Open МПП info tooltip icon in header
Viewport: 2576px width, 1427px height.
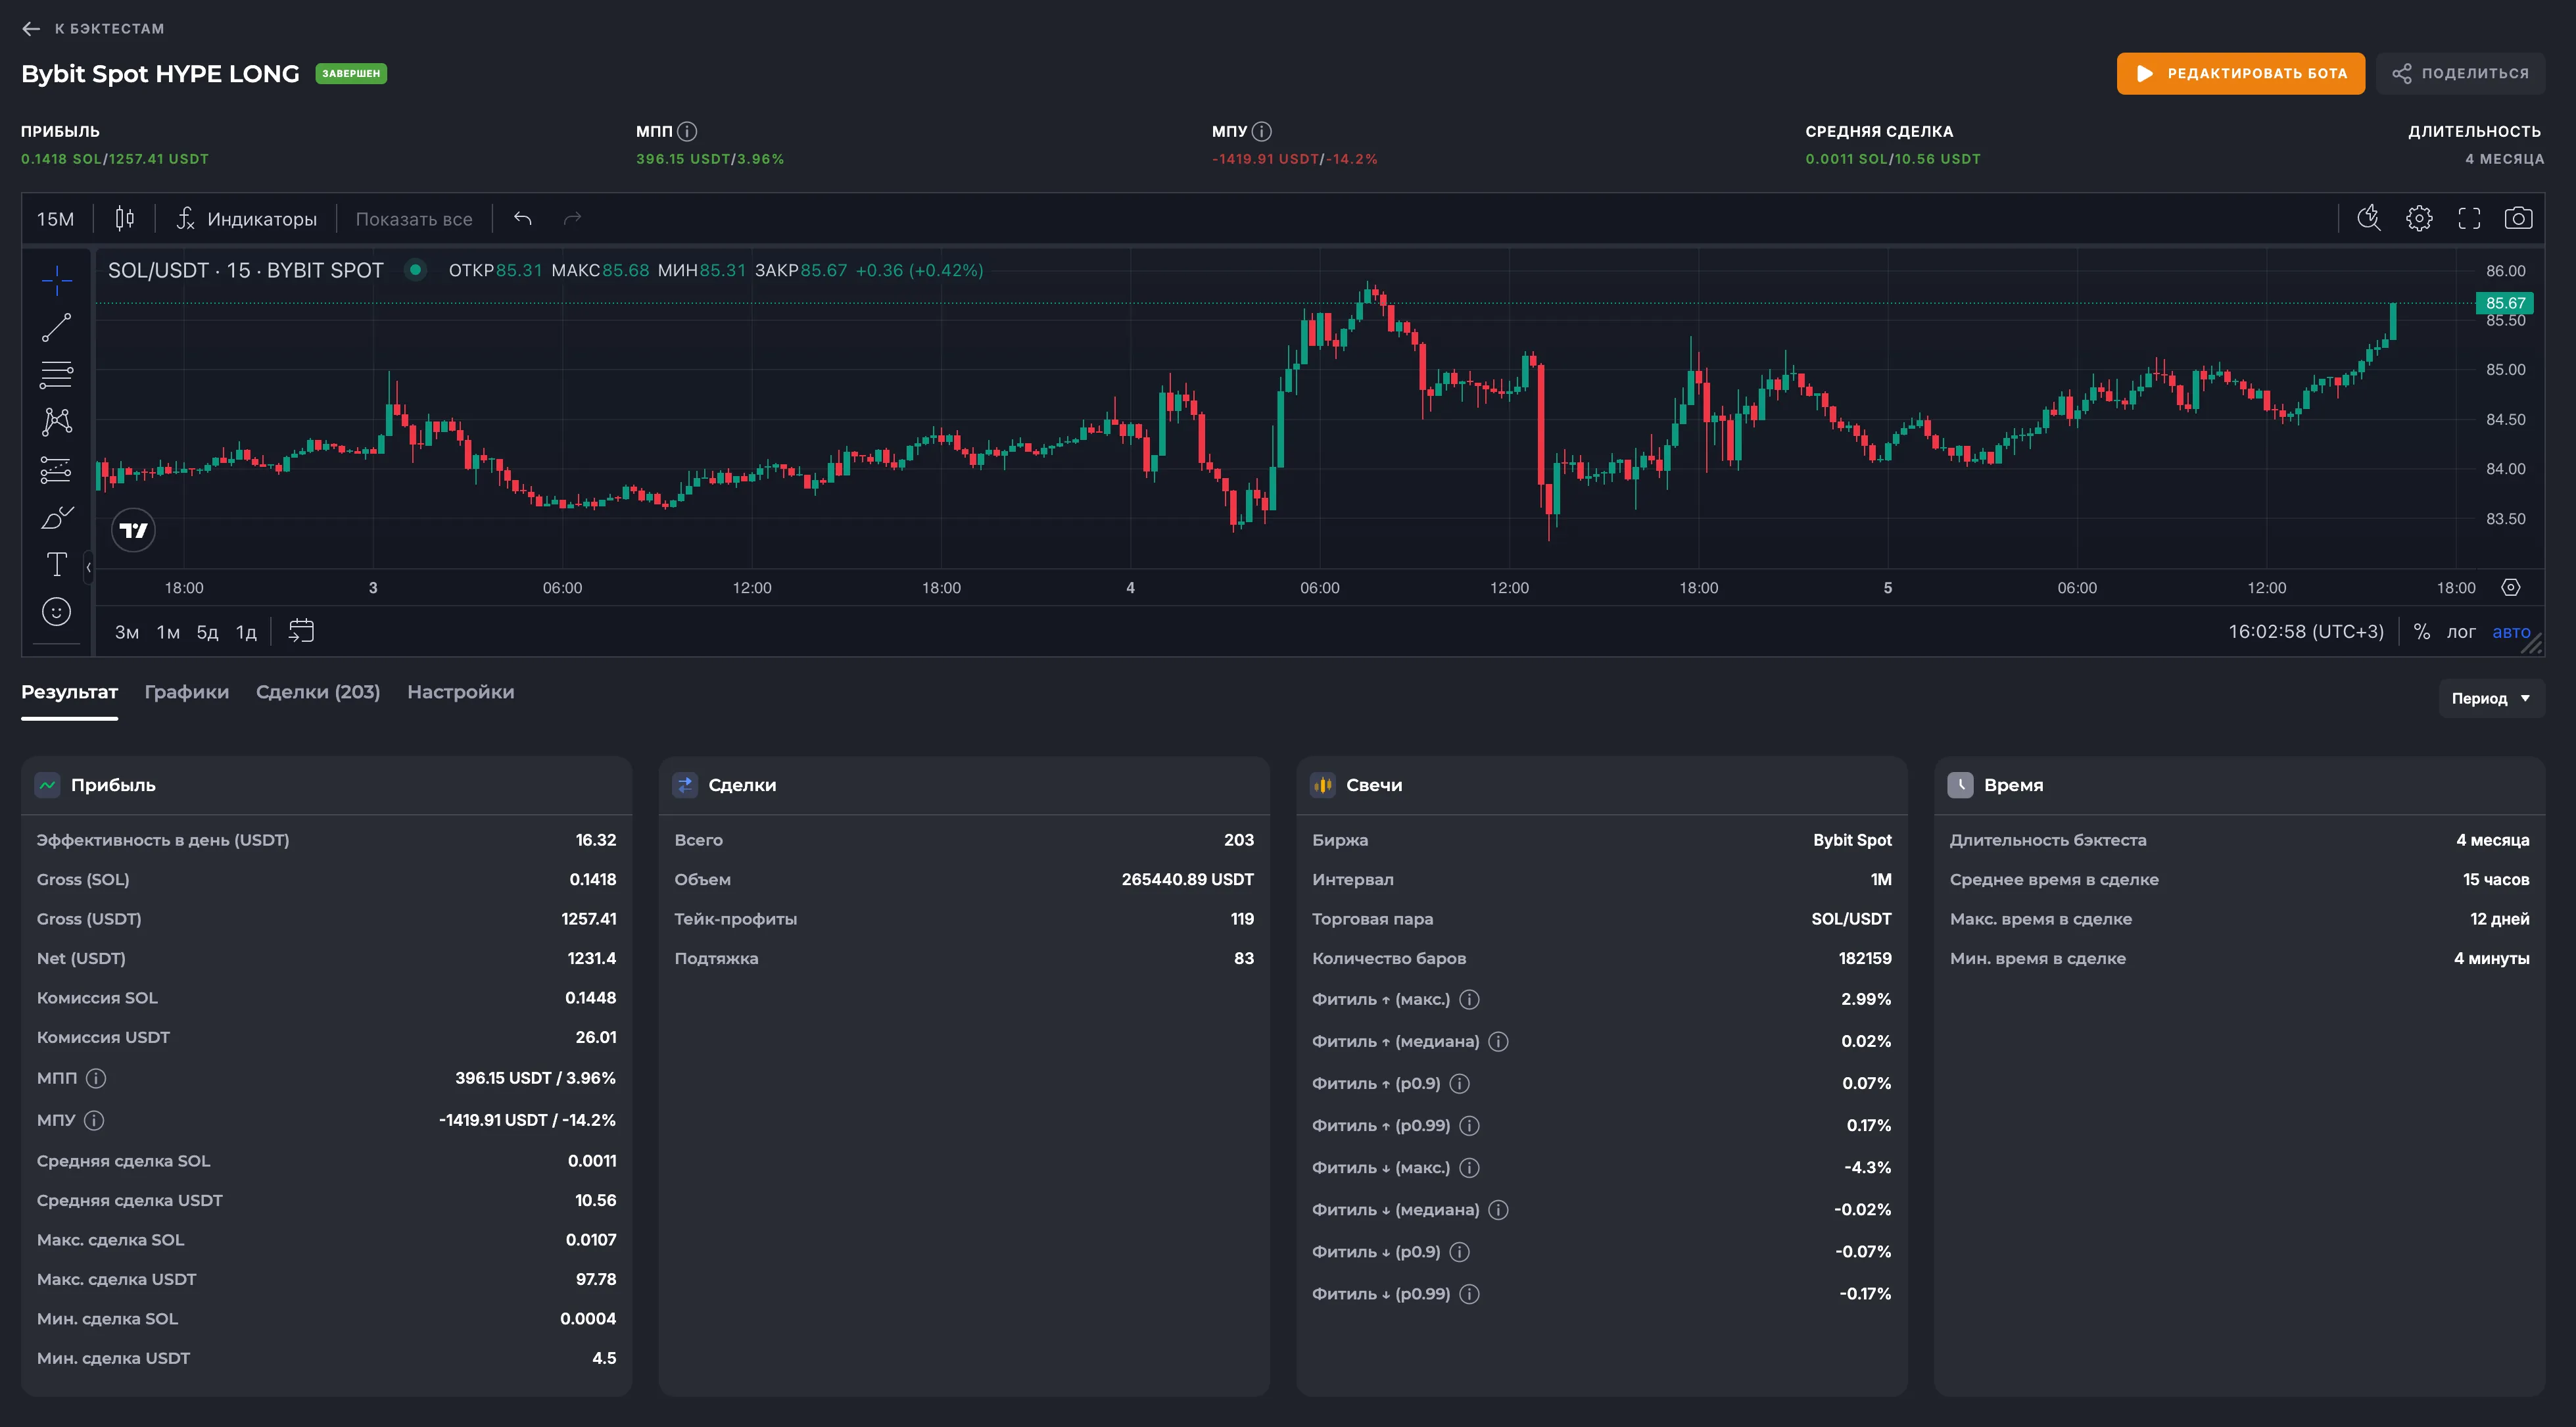click(687, 131)
